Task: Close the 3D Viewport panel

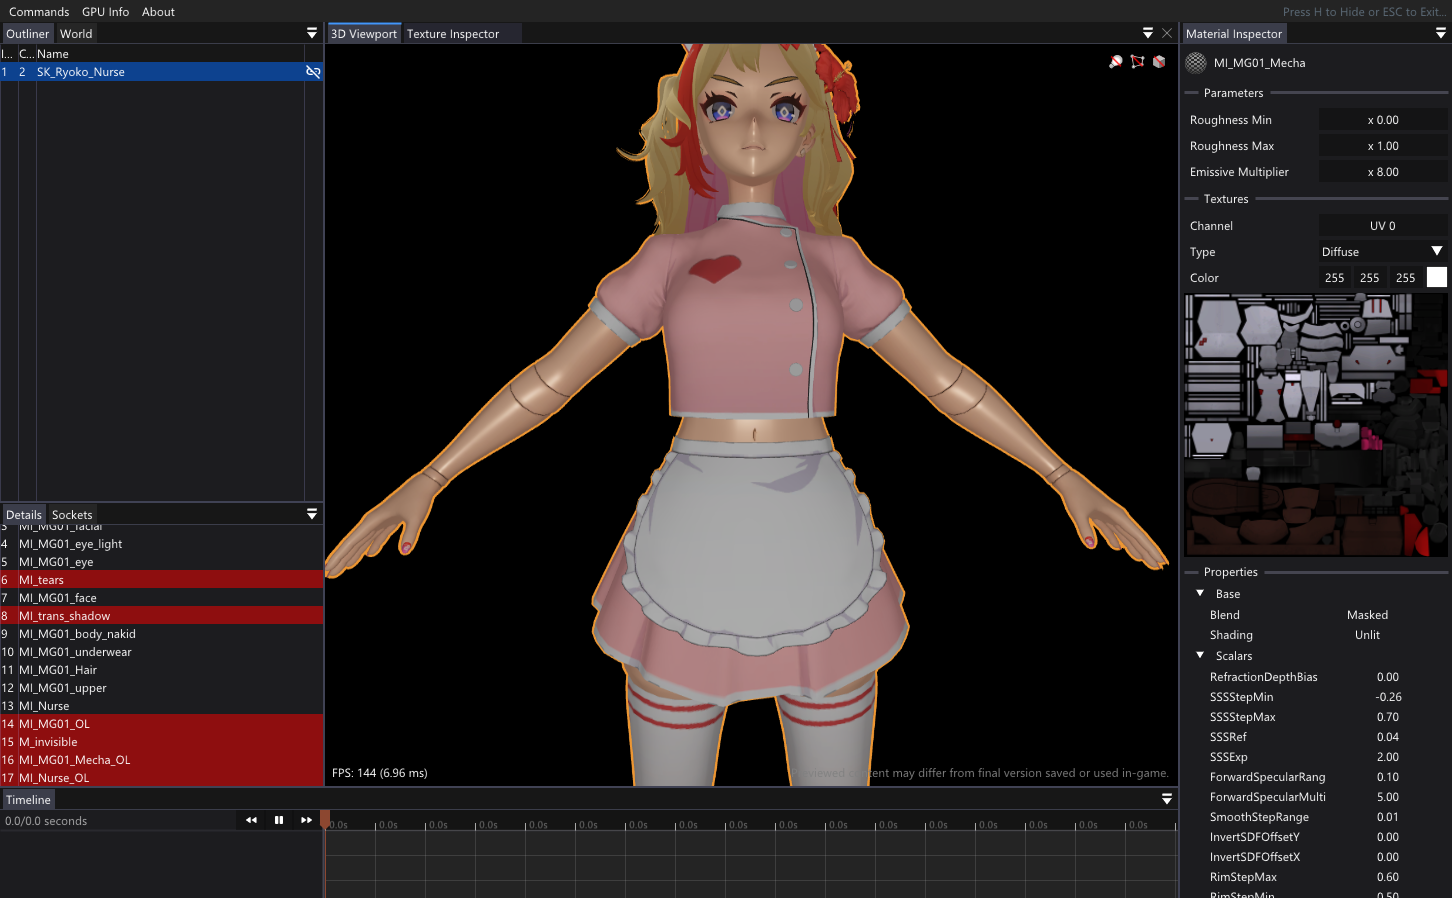Action: coord(1167,33)
